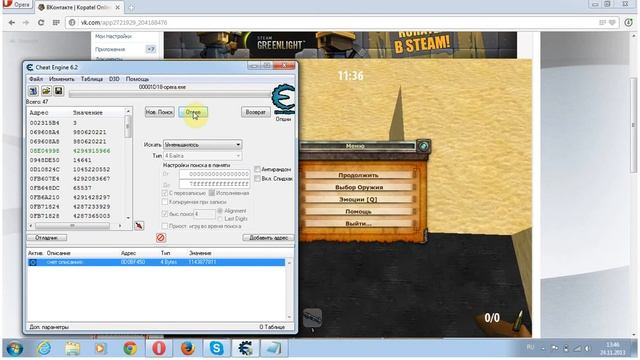The width and height of the screenshot is (640, 360).
Task: Open Firefox from the taskbar
Action: point(187,349)
